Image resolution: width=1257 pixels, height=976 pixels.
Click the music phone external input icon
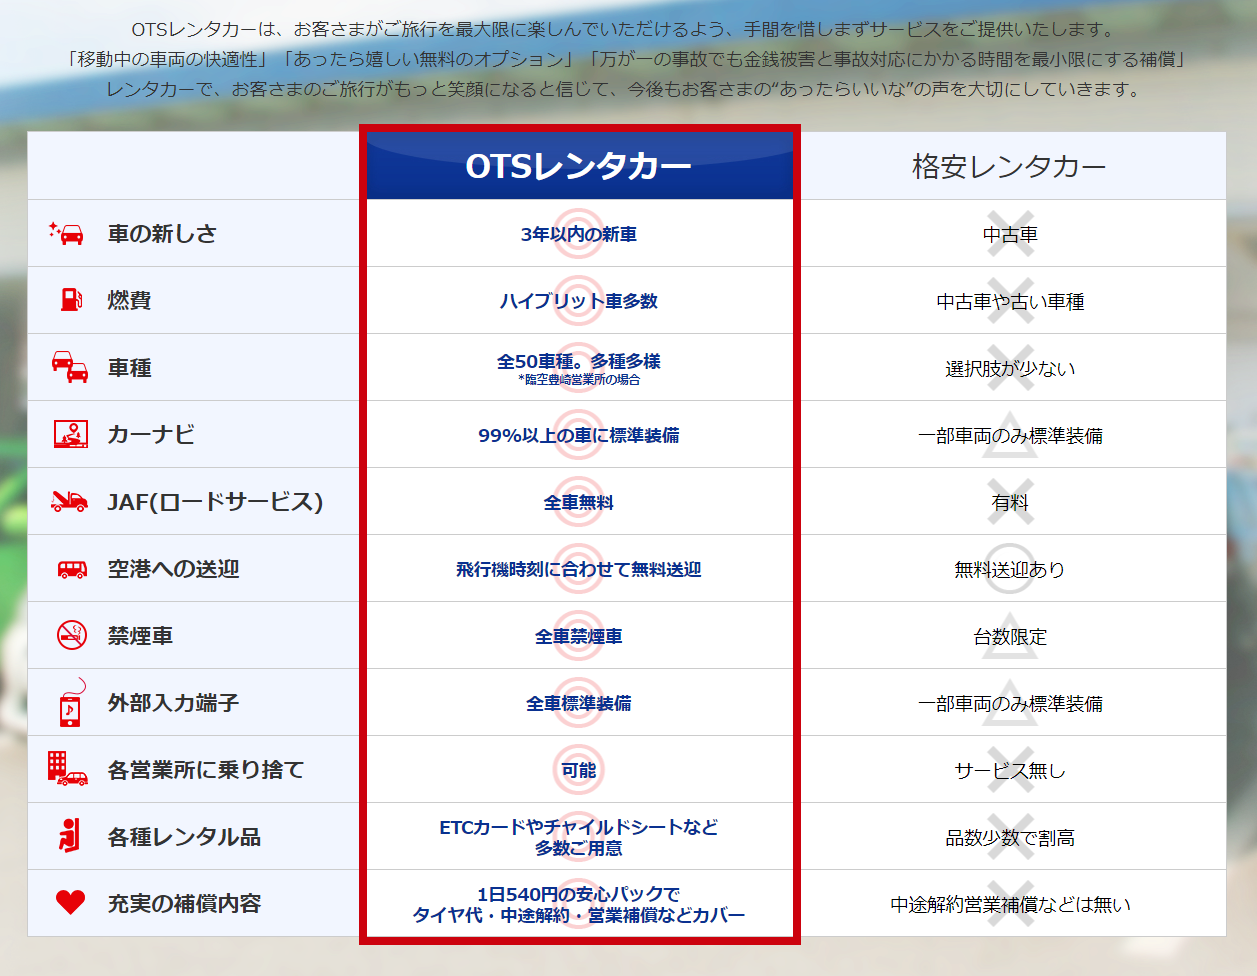[x=71, y=703]
